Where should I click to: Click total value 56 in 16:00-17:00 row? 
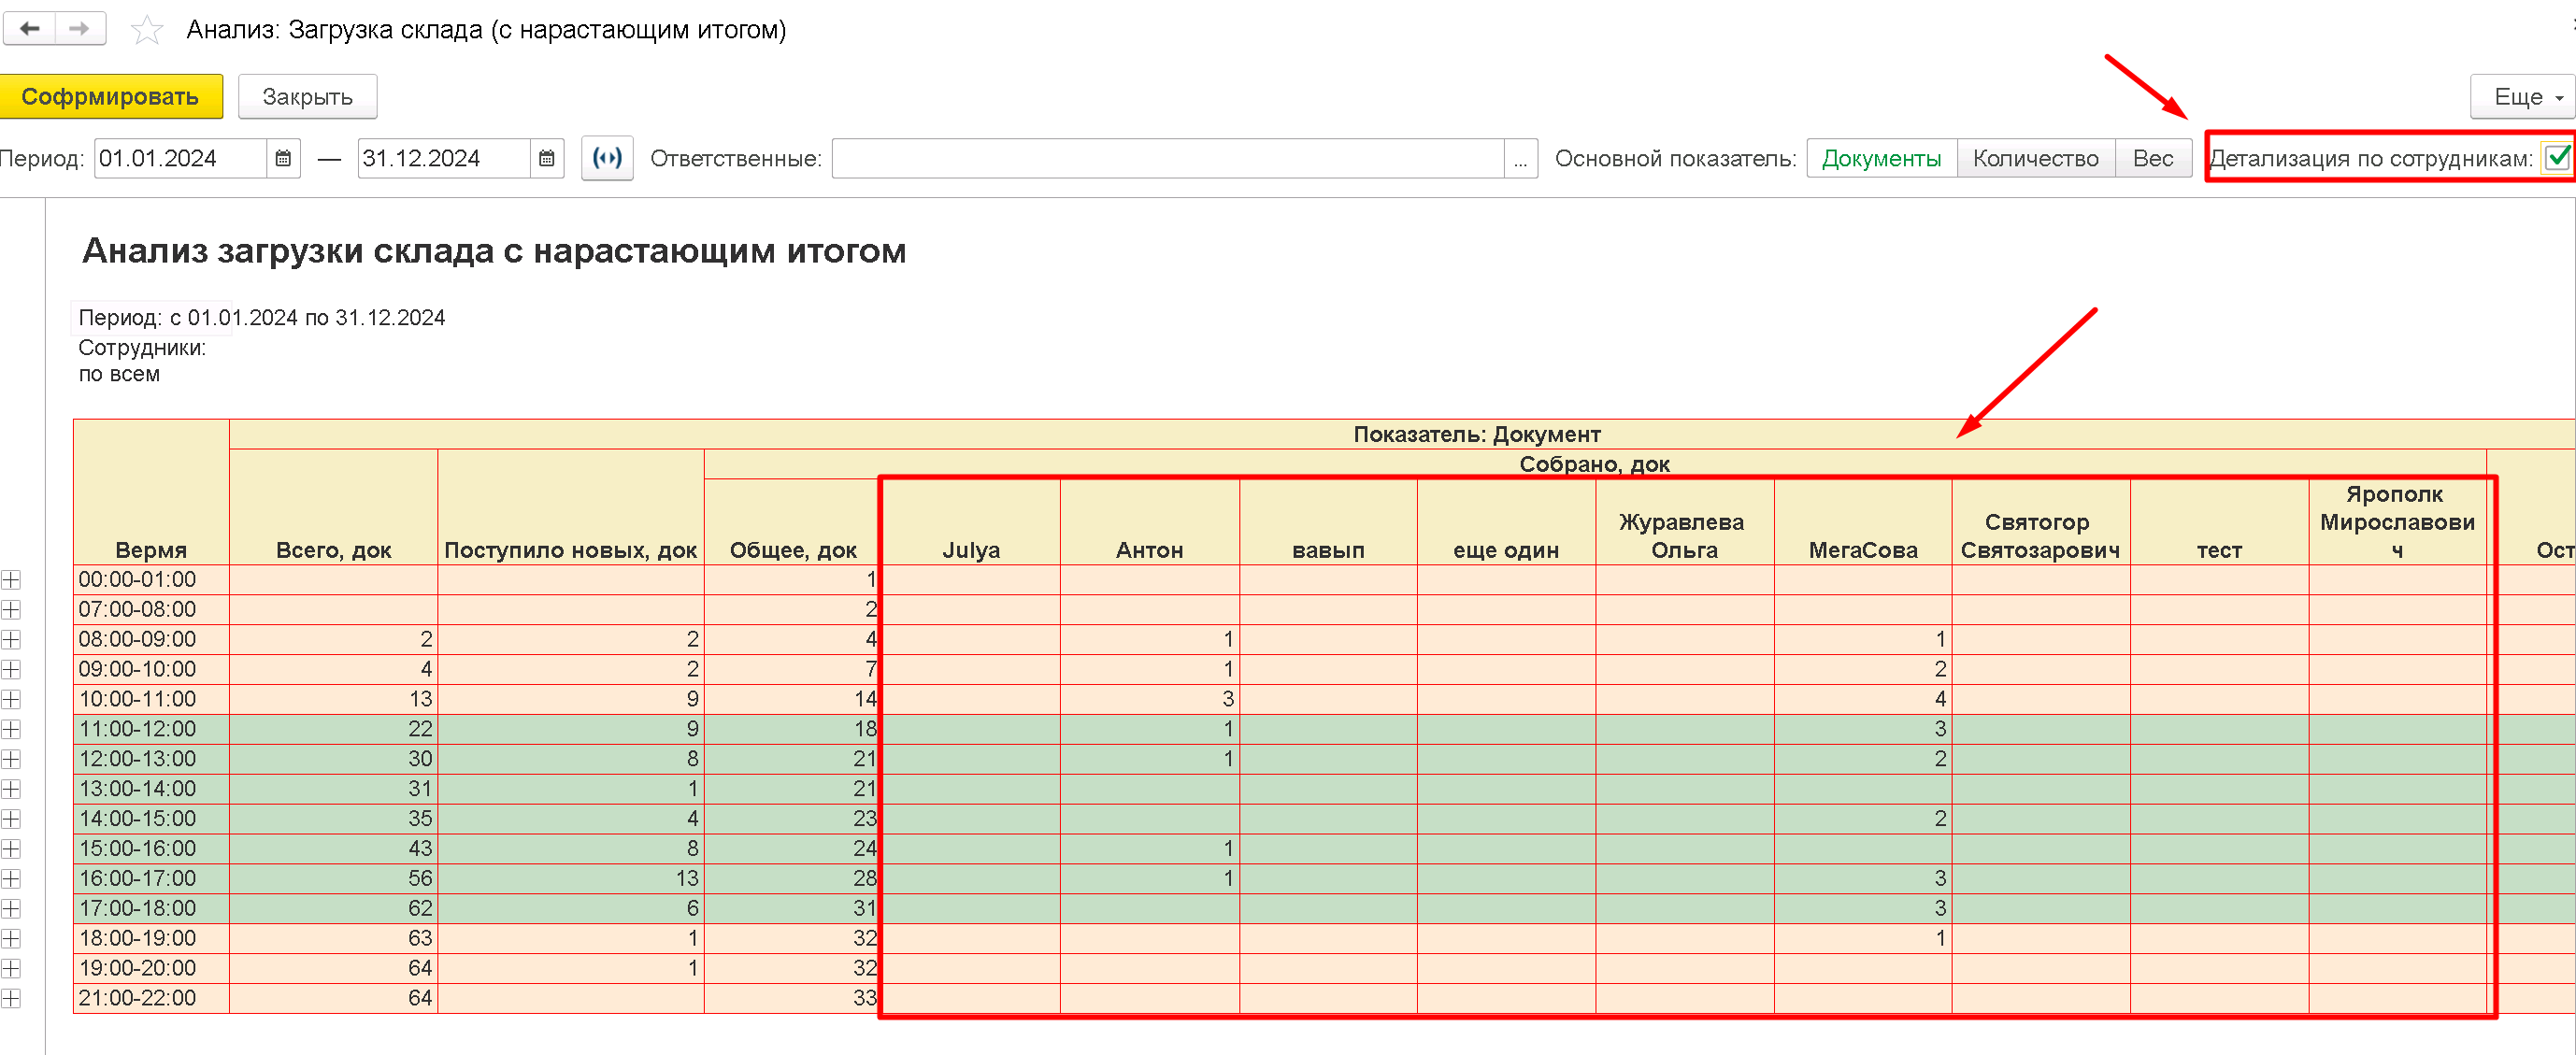pyautogui.click(x=333, y=879)
